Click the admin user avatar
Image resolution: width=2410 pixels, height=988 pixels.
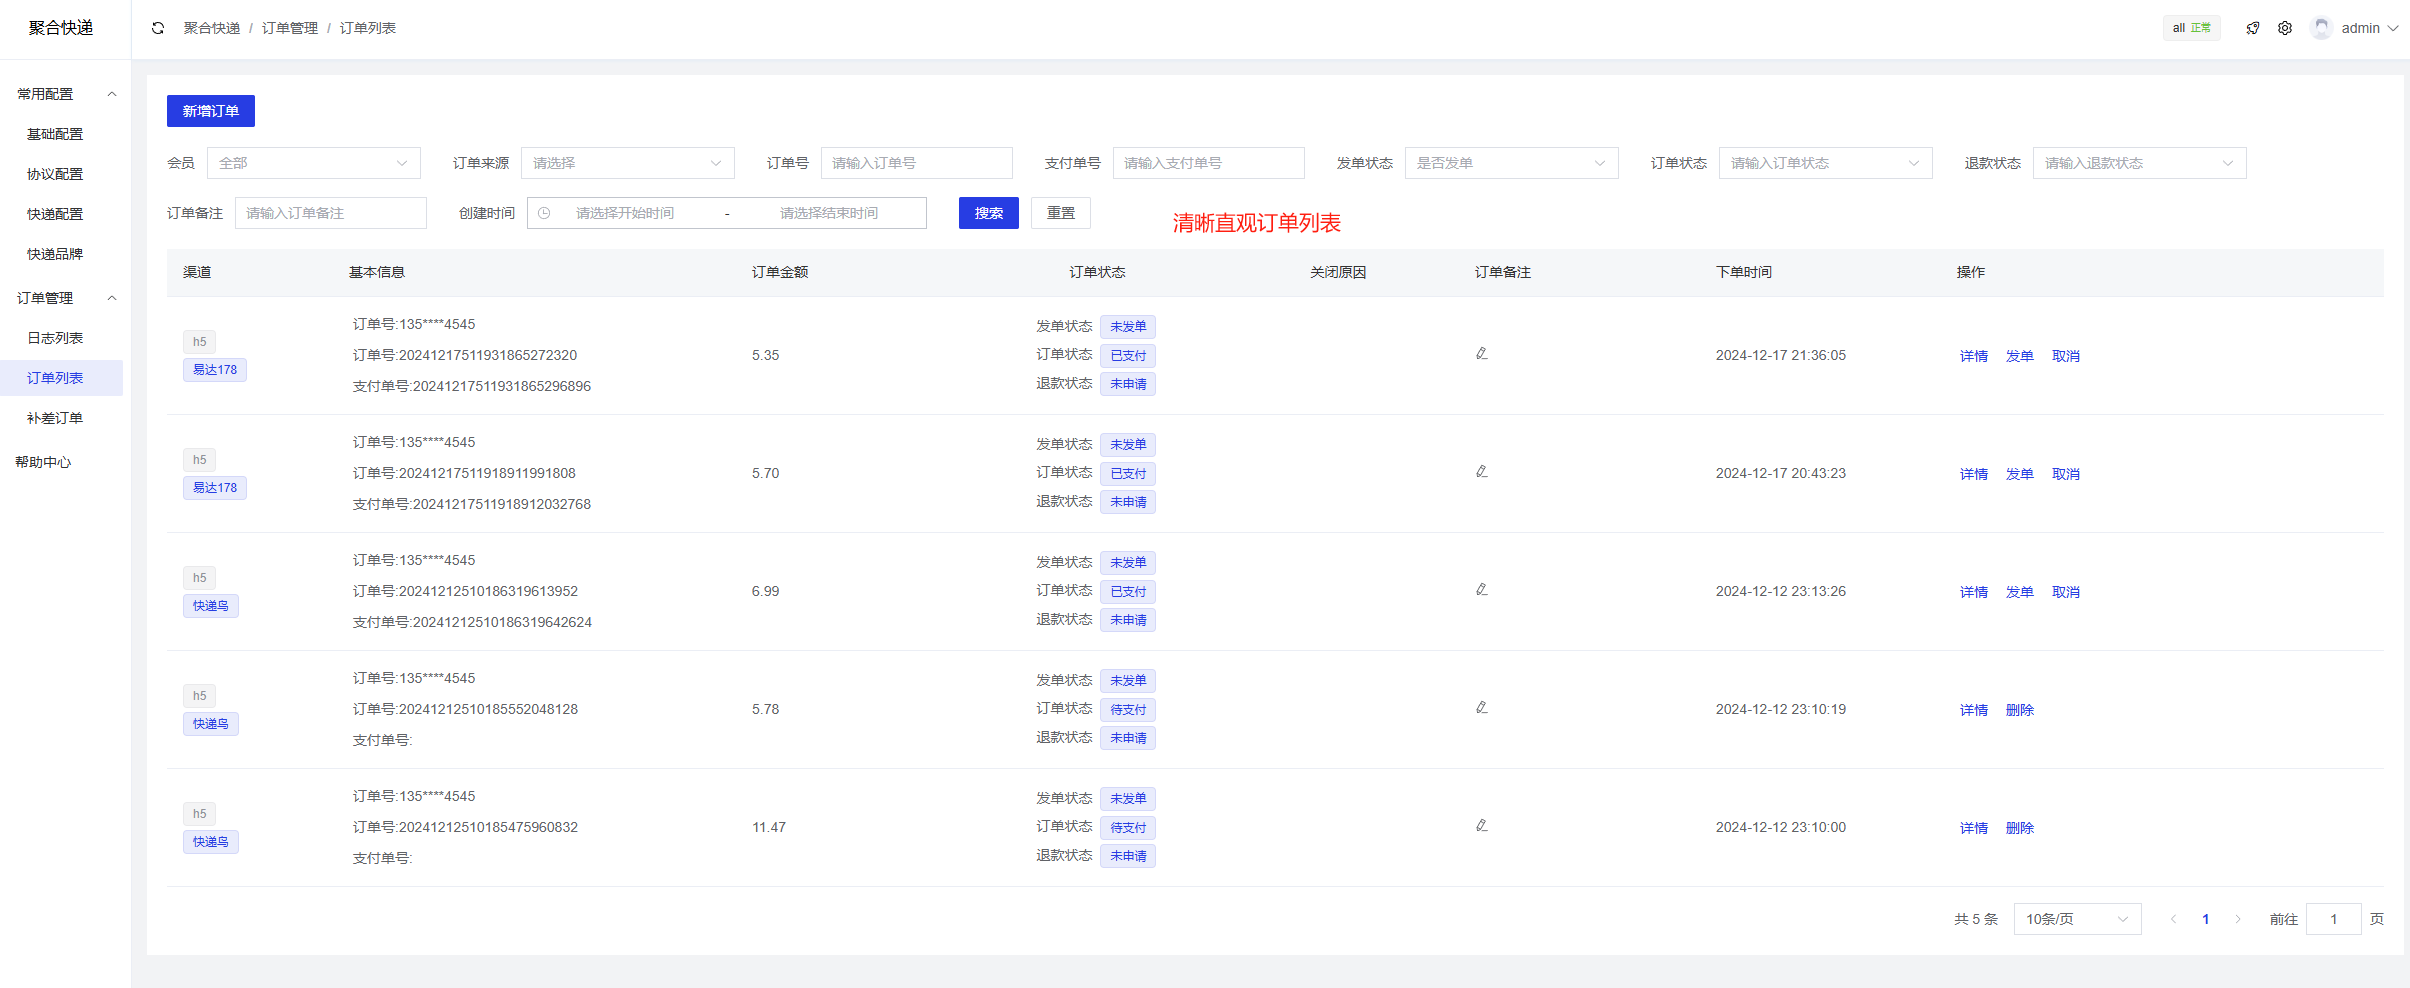[2322, 28]
